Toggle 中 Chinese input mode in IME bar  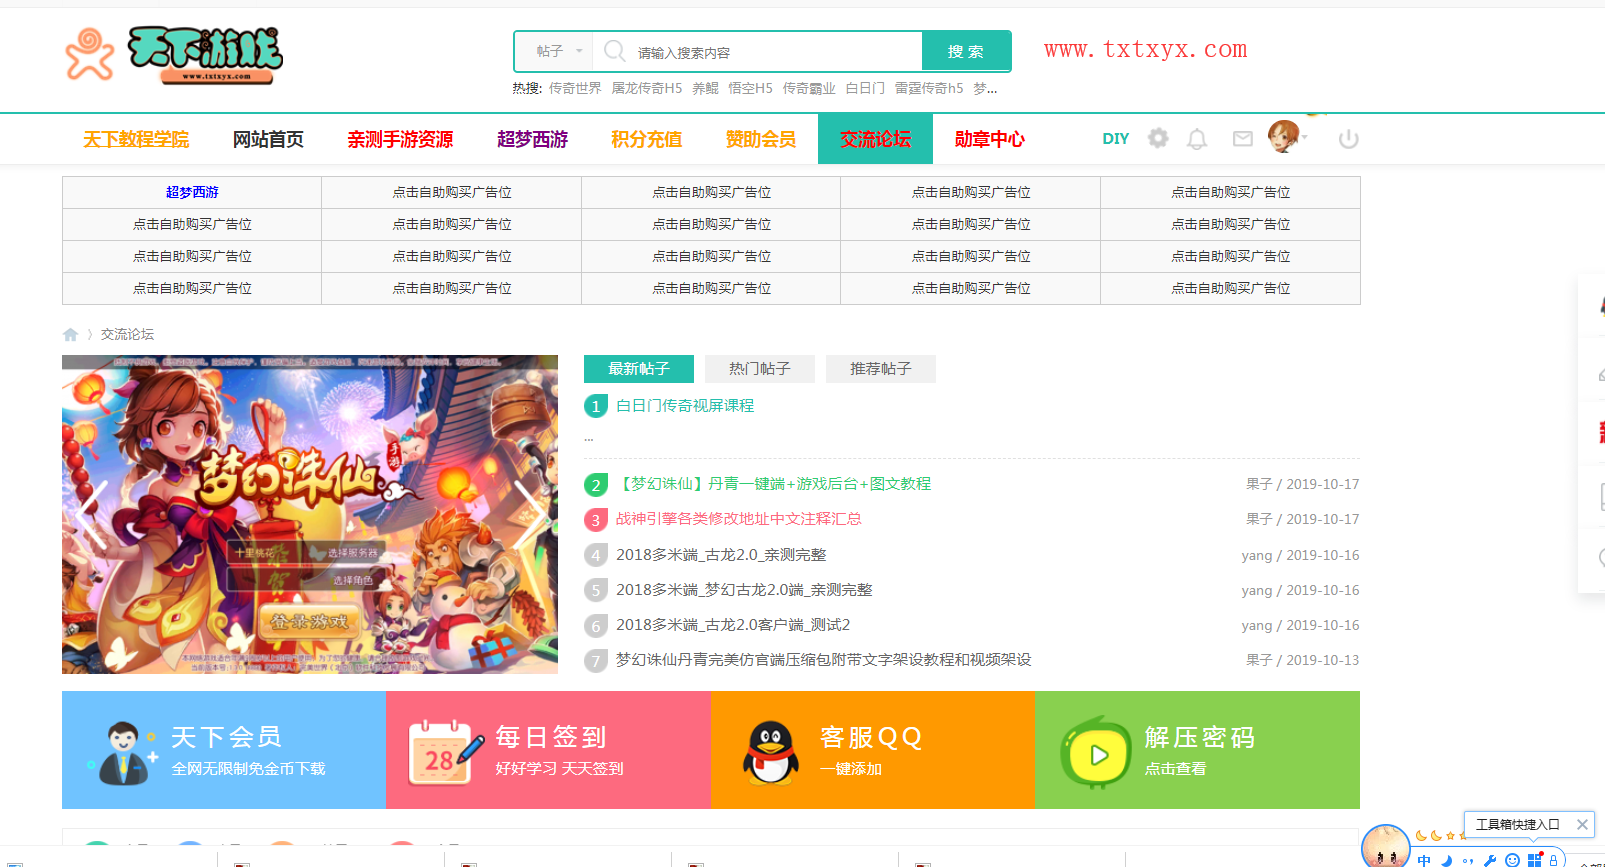[1424, 860]
